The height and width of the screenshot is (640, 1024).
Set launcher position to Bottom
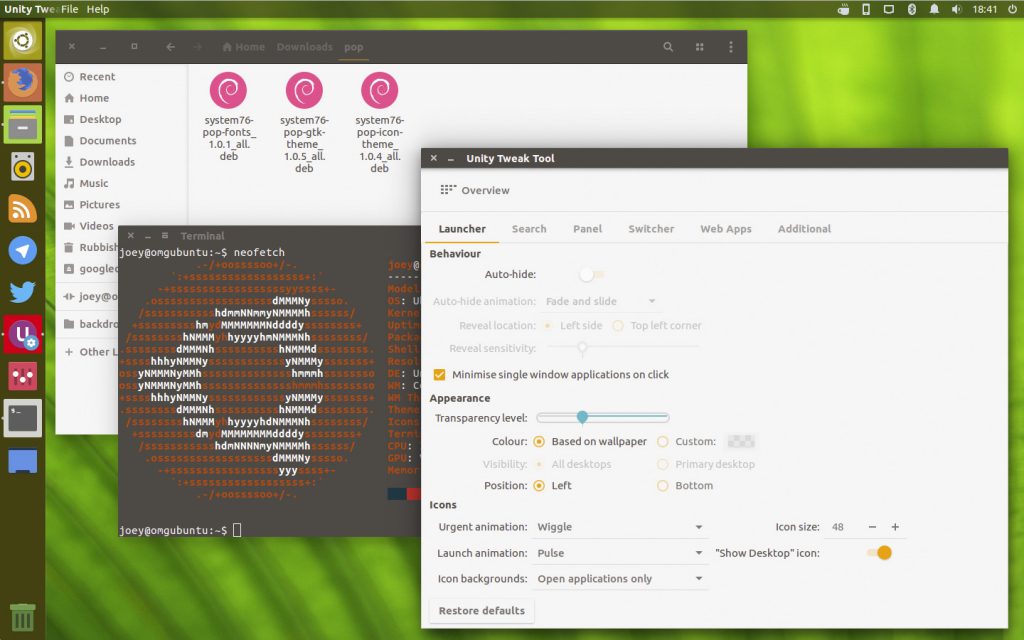[663, 486]
